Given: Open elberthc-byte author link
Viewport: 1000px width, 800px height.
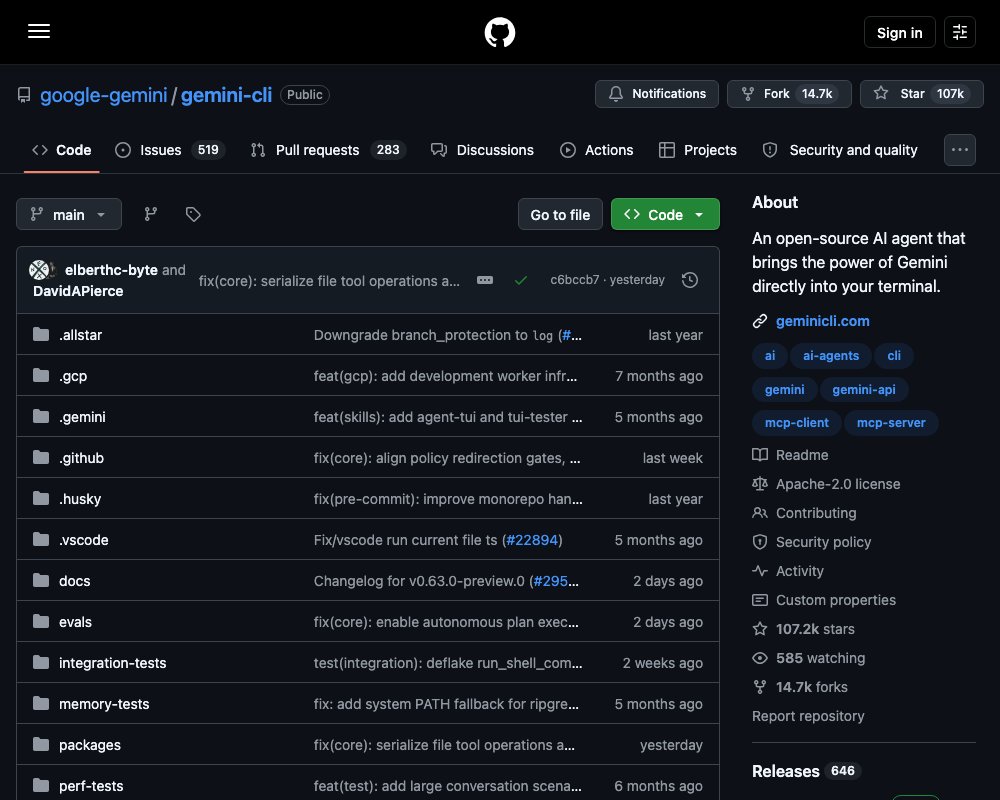Looking at the screenshot, I should (x=111, y=270).
